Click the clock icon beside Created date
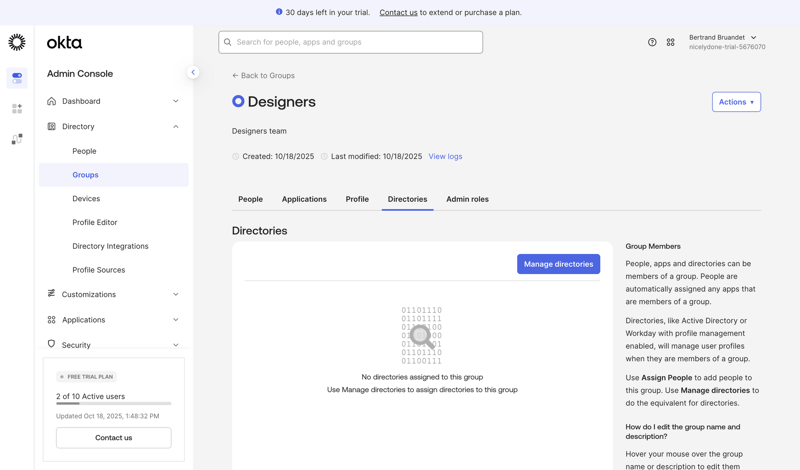This screenshot has height=470, width=800. pyautogui.click(x=236, y=157)
